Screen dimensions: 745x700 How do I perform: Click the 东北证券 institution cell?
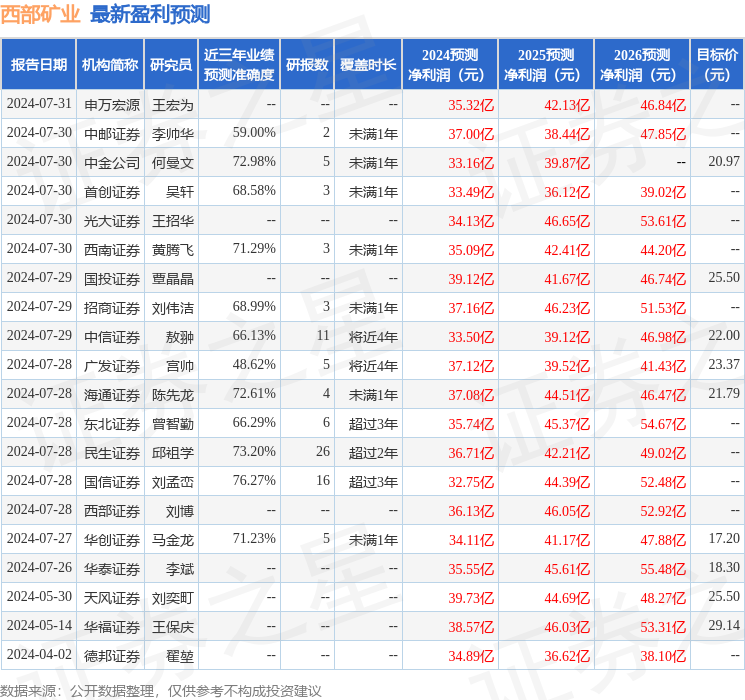[x=112, y=424]
